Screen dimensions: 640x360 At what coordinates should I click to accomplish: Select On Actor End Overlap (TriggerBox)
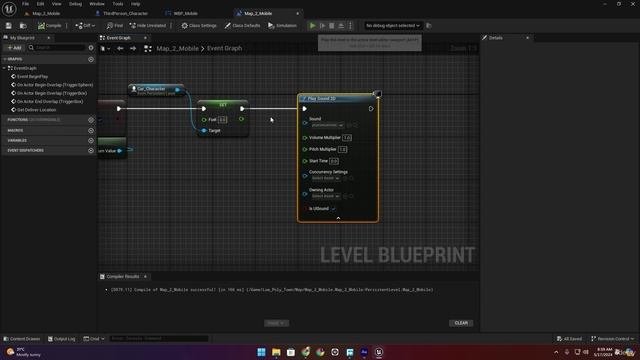(50, 102)
